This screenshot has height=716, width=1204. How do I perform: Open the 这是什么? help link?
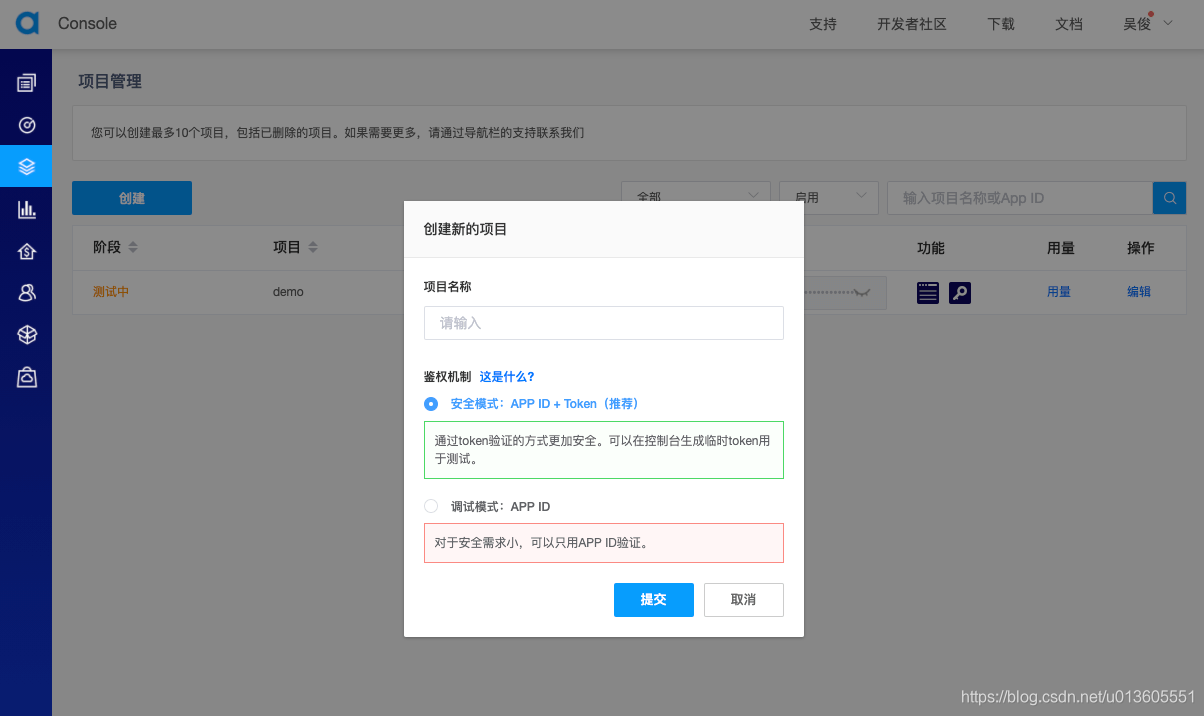tap(507, 377)
